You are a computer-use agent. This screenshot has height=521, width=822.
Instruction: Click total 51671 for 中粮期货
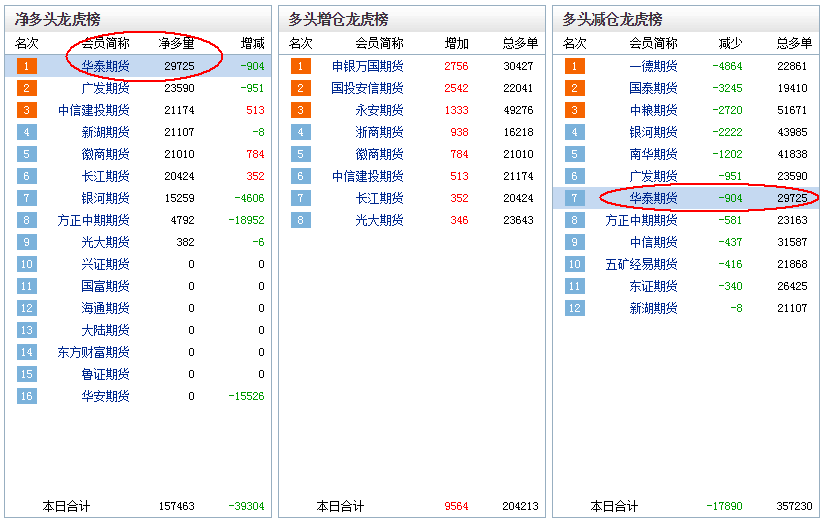792,110
